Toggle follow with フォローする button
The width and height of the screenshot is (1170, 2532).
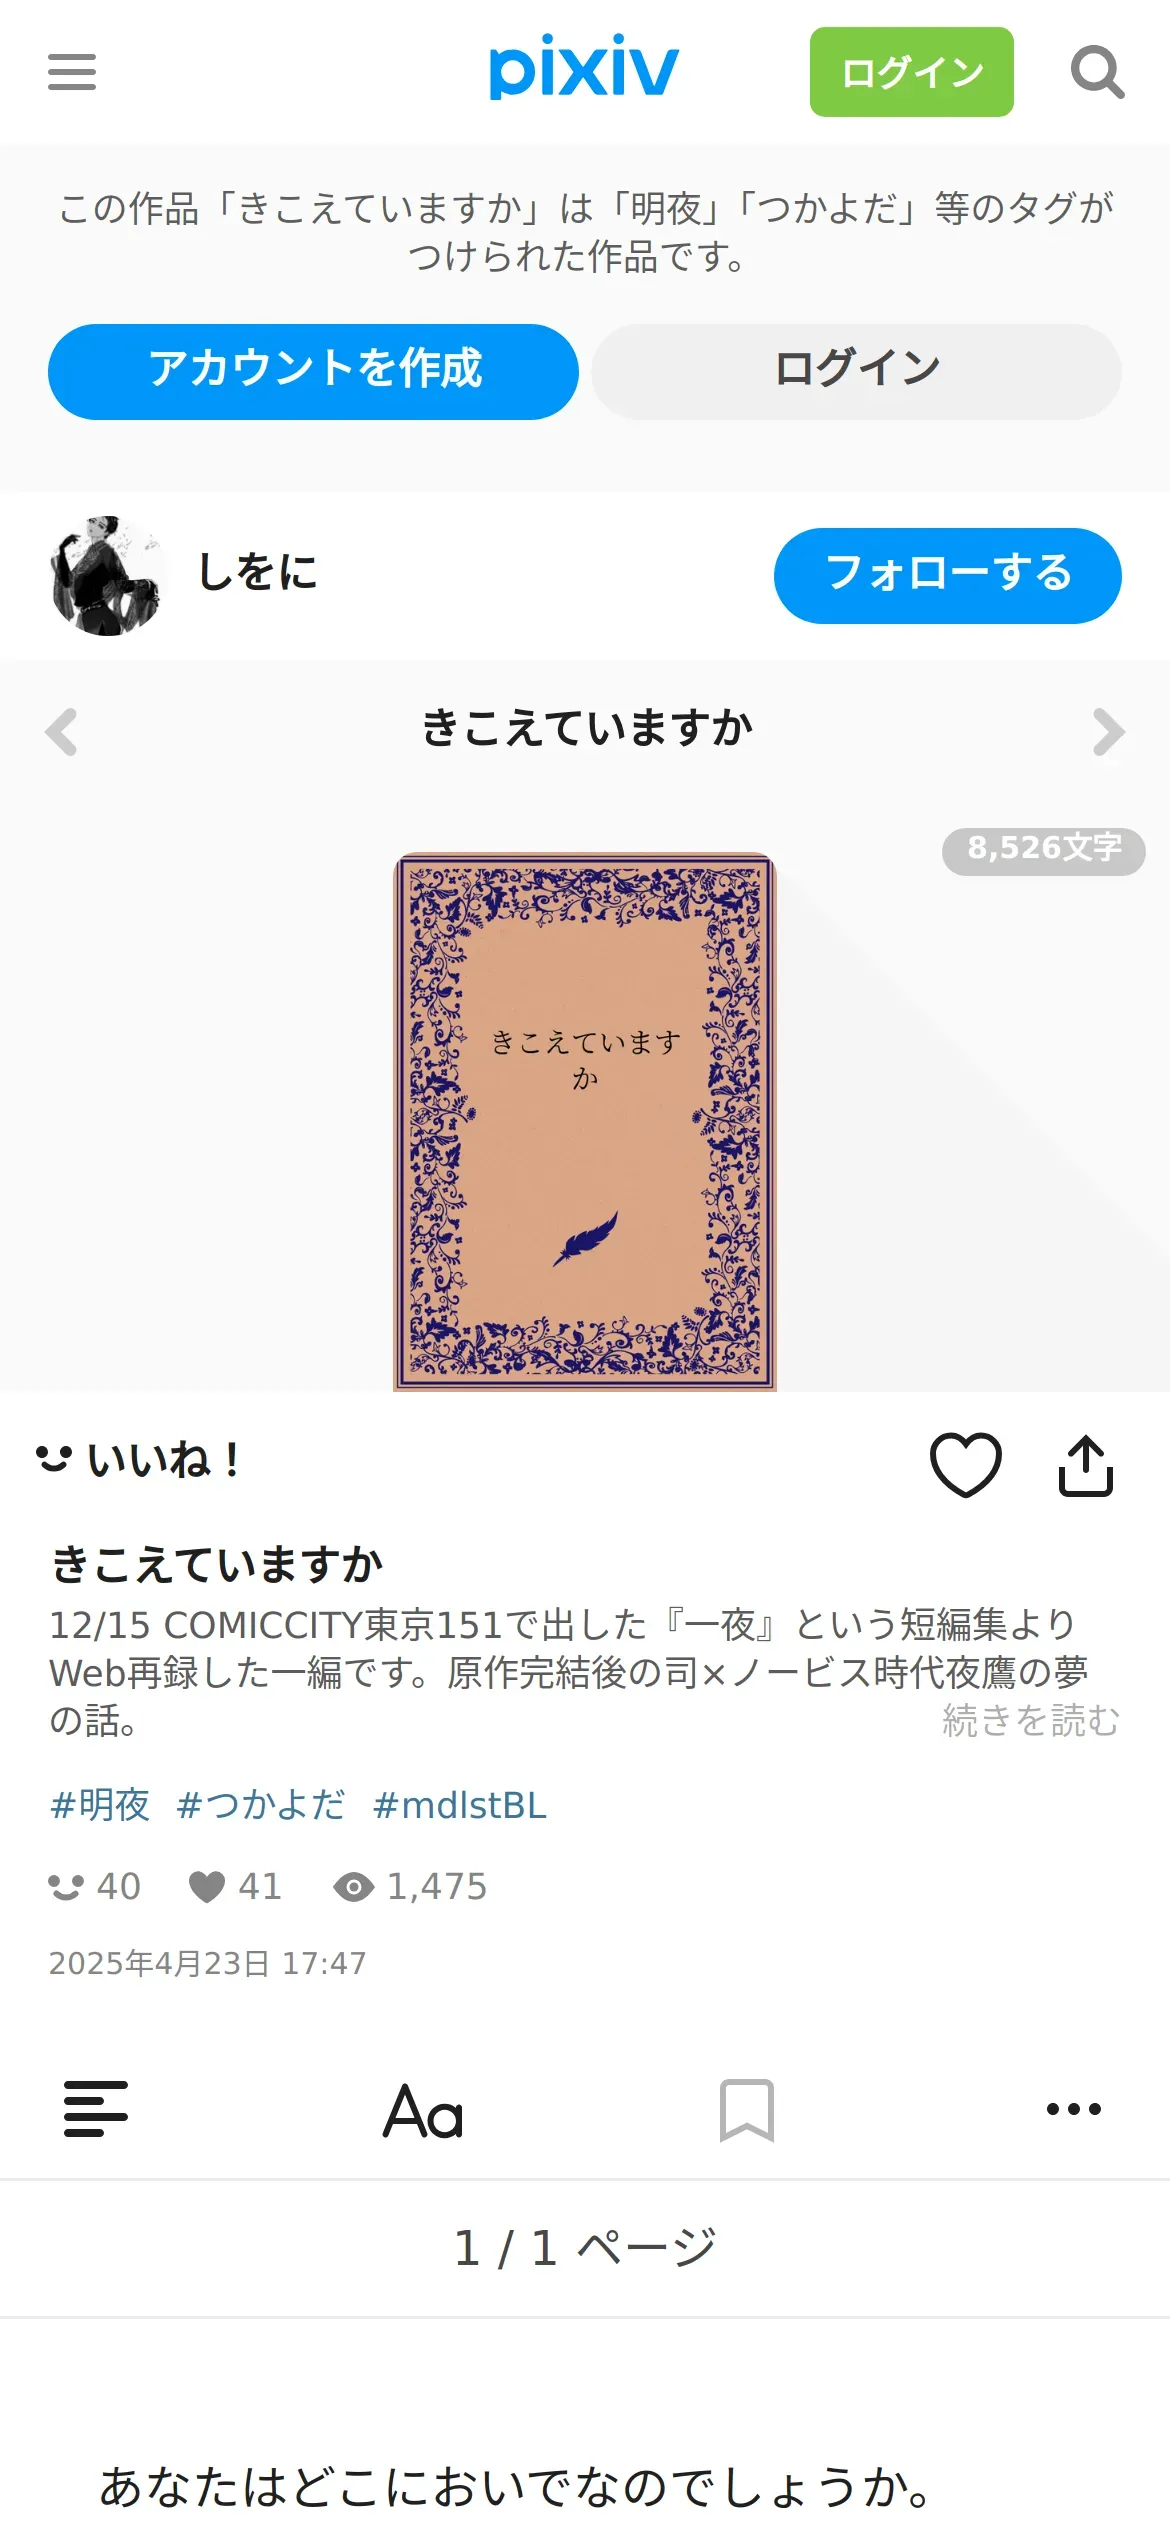tap(948, 576)
